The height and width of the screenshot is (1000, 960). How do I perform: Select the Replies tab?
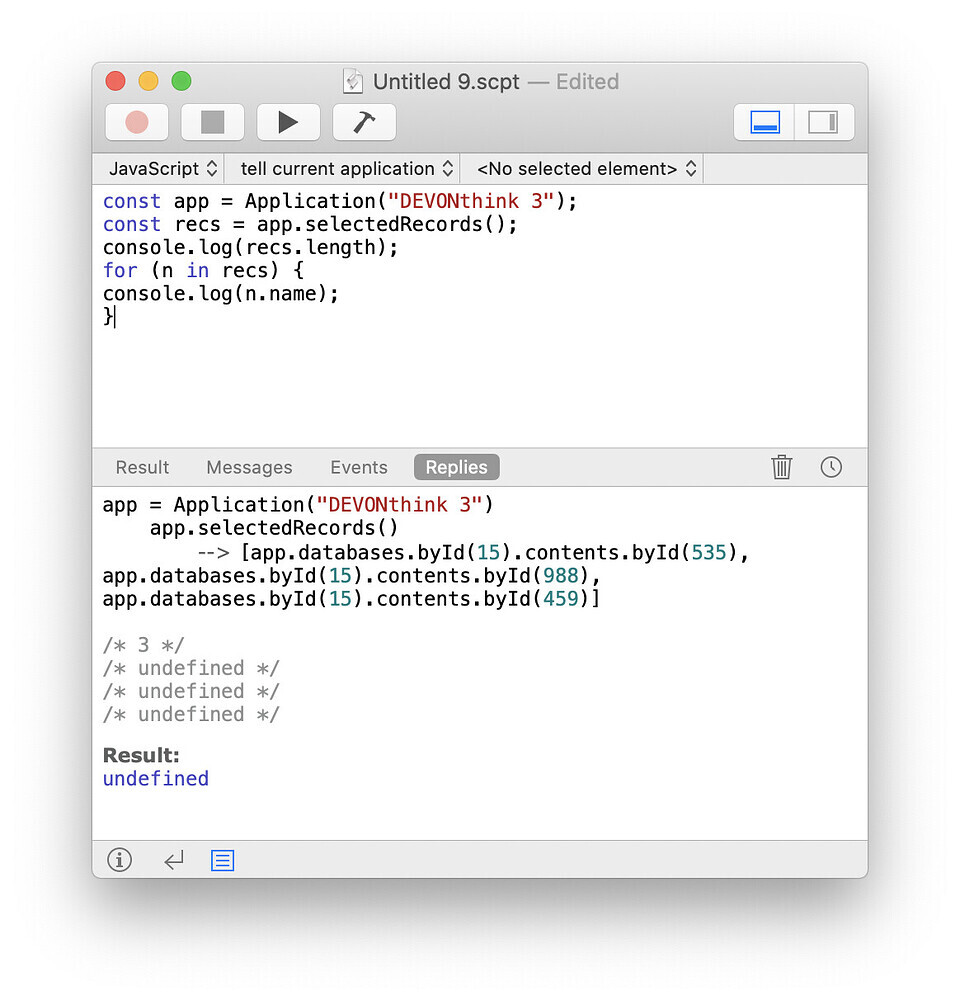(x=456, y=467)
